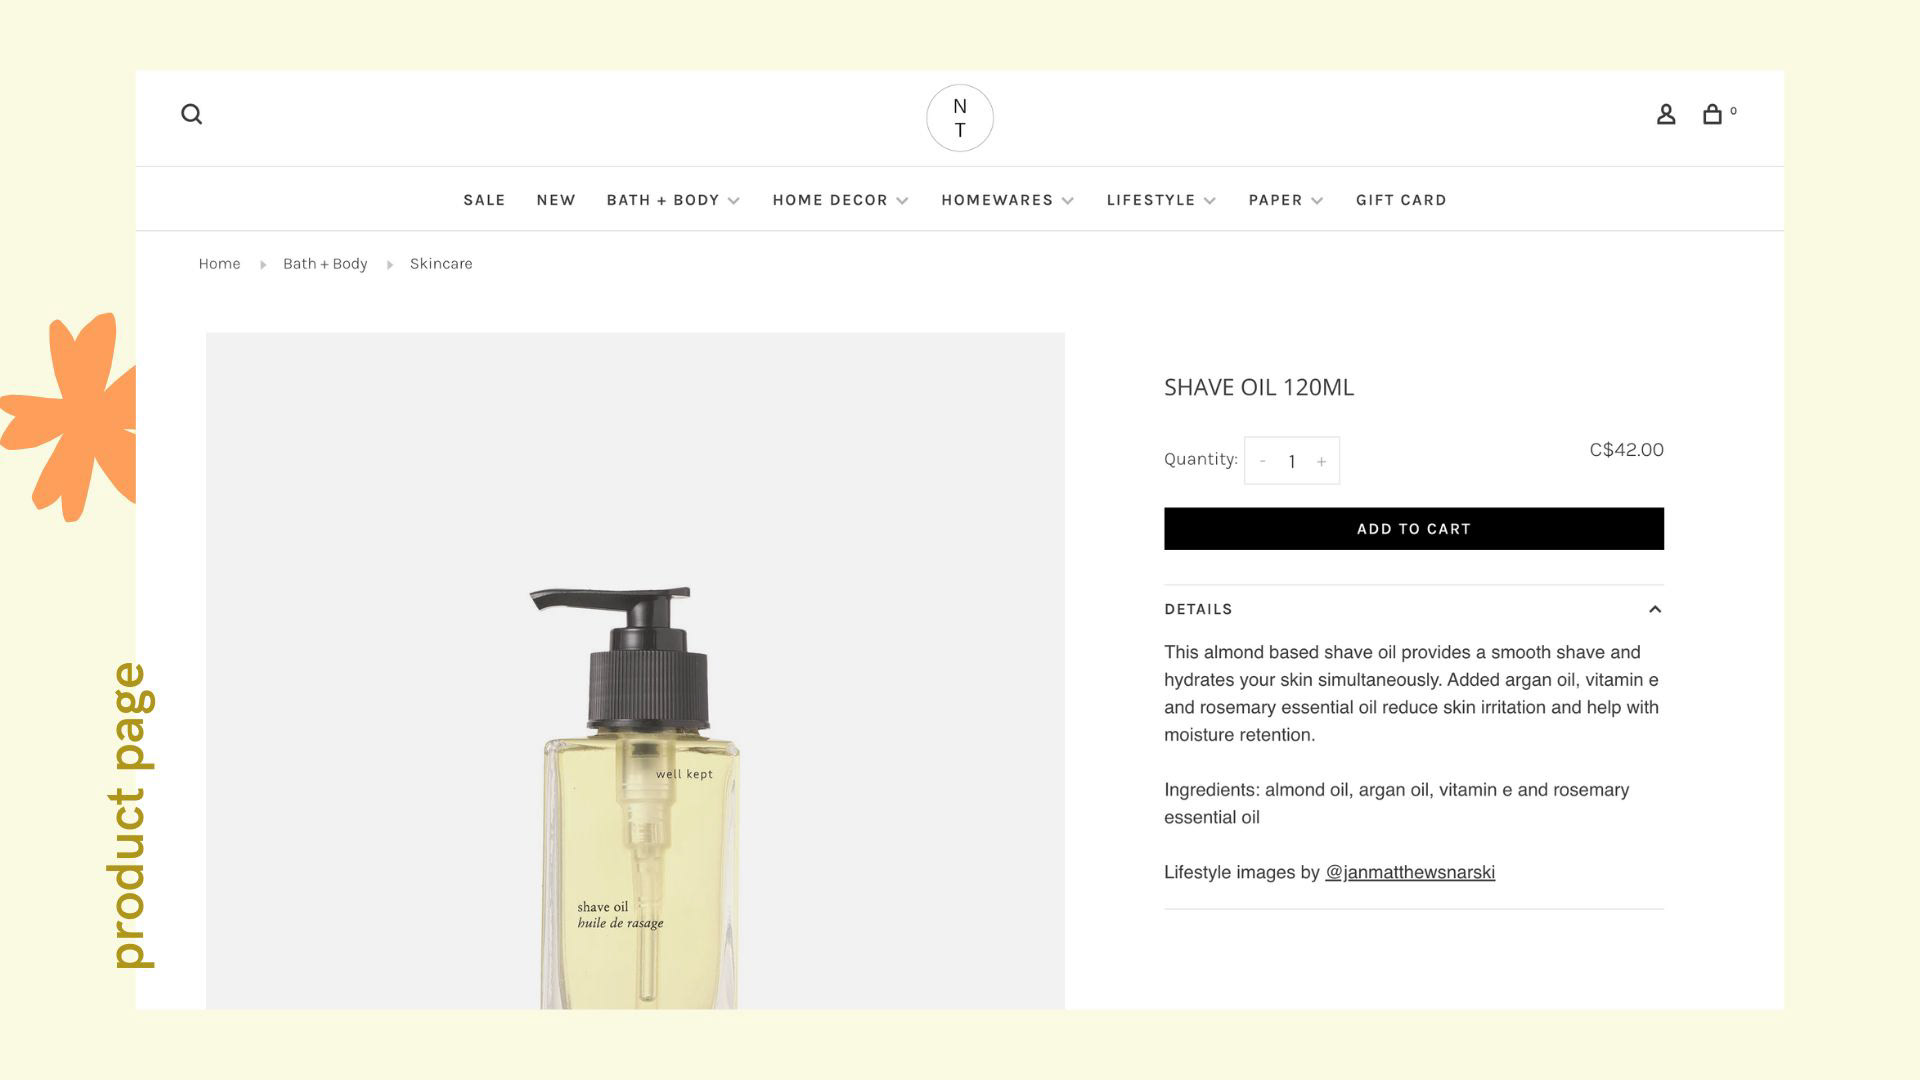
Task: Add shave oil to cart
Action: [x=1414, y=529]
